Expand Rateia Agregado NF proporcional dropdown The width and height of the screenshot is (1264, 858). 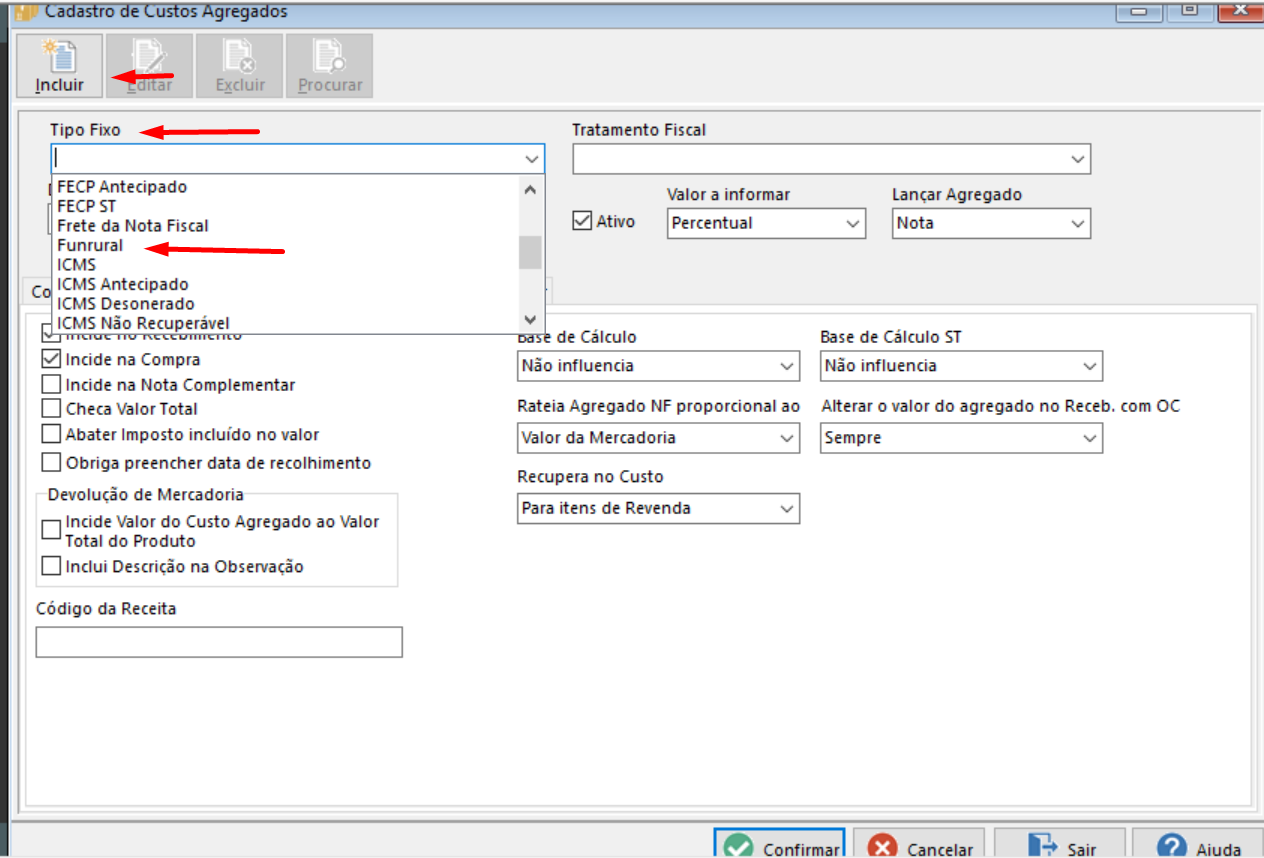[x=787, y=438]
